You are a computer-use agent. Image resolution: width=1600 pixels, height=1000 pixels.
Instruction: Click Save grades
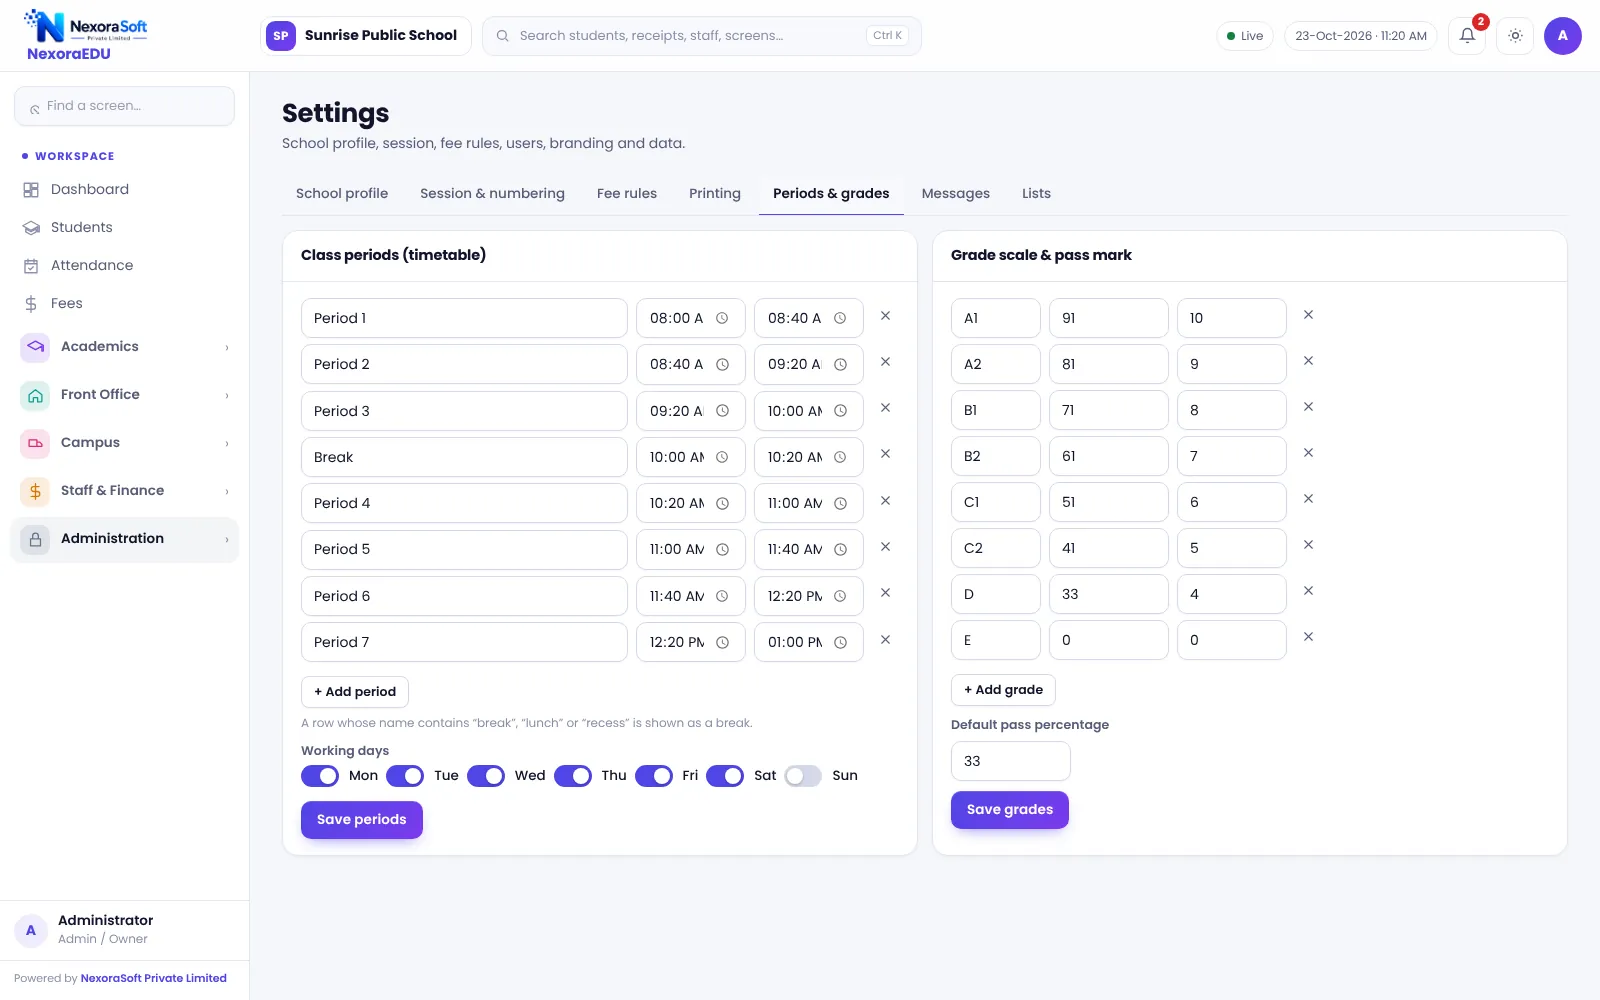click(x=1010, y=810)
